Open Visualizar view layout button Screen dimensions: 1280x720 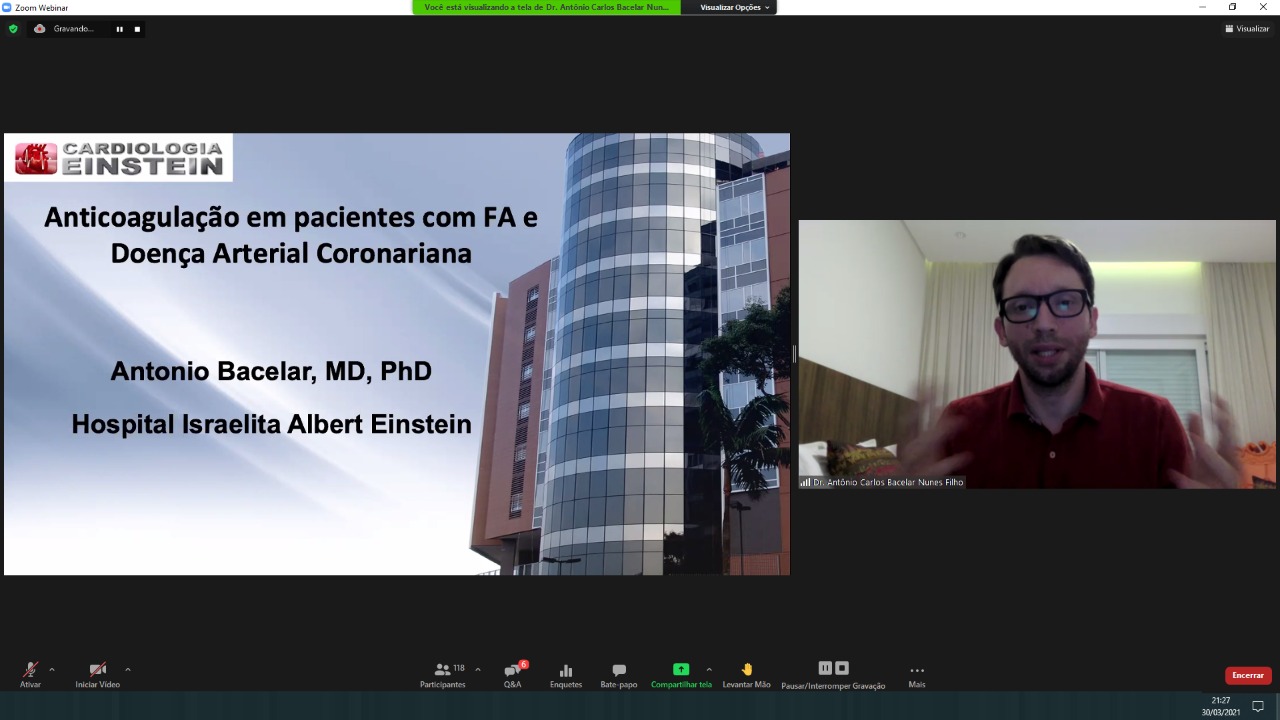[x=1247, y=29]
